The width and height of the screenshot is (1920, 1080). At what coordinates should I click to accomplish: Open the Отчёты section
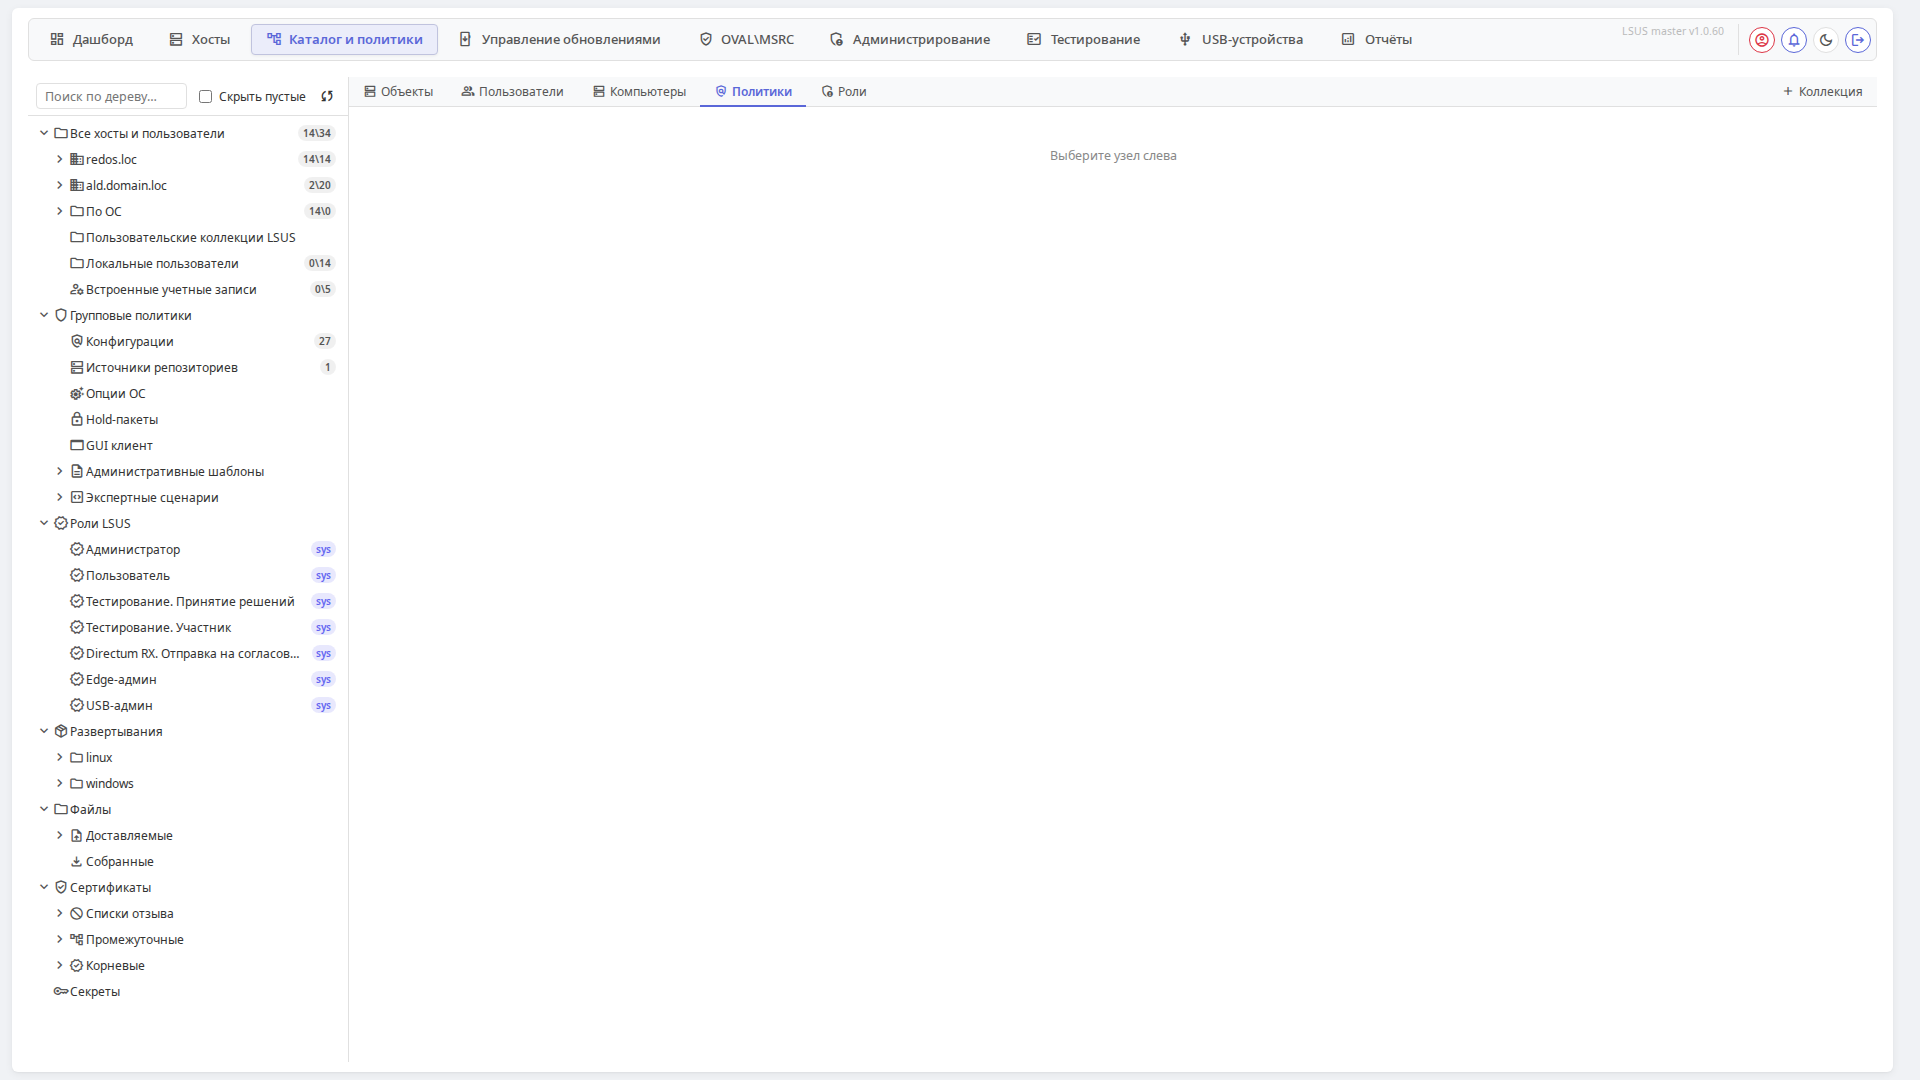coord(1377,39)
